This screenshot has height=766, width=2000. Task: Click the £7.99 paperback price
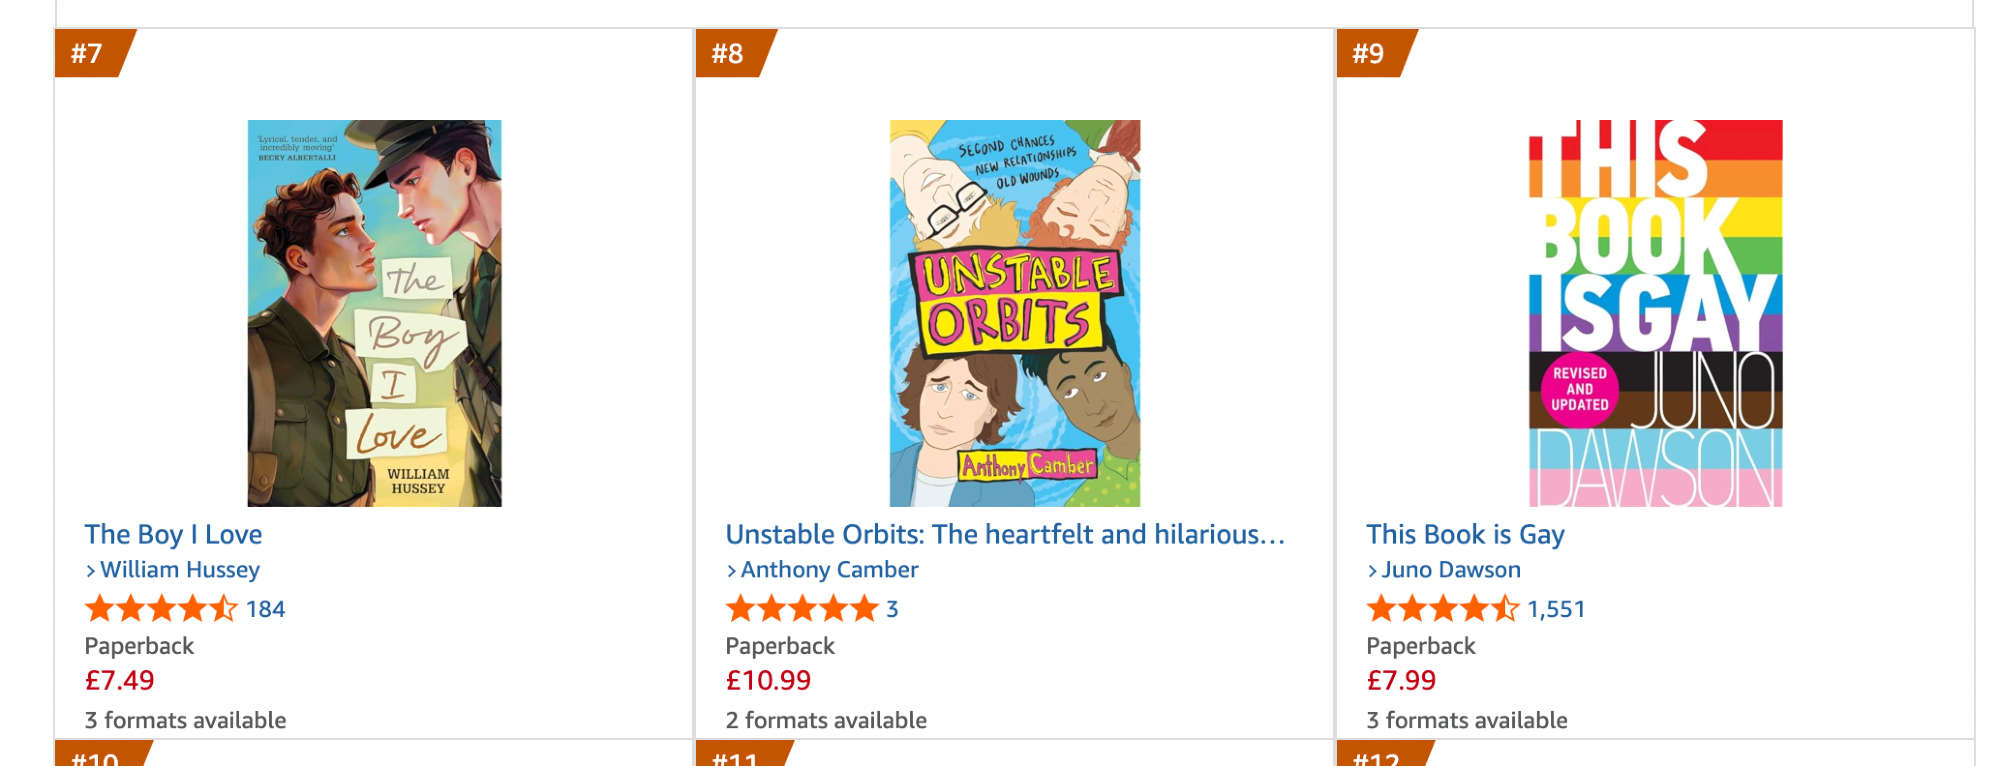1401,681
